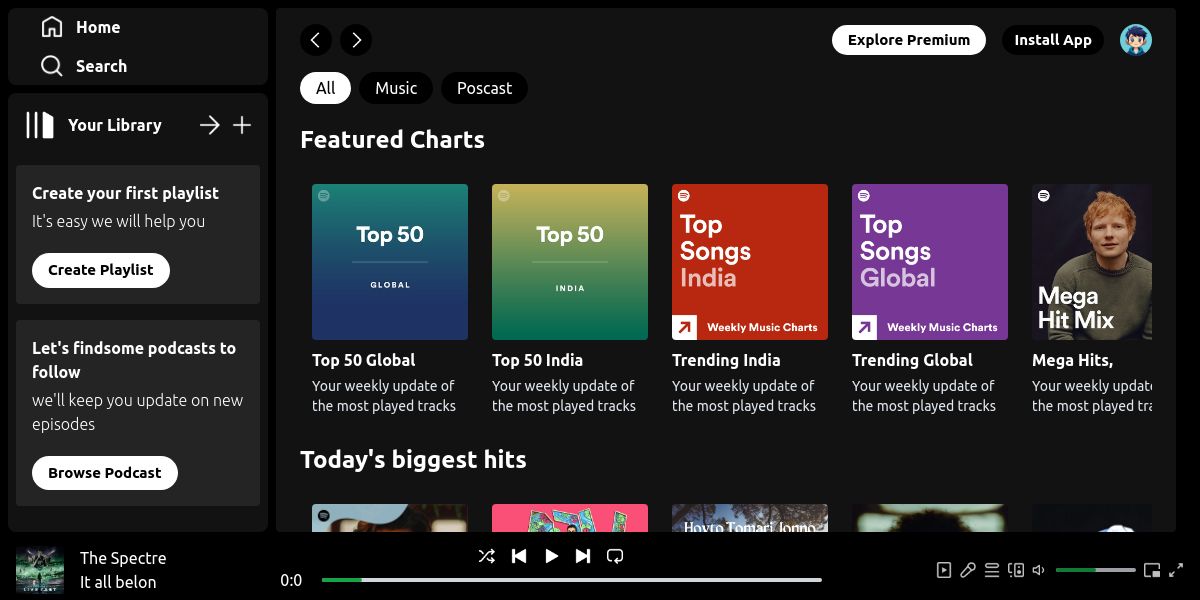This screenshot has width=1200, height=600.
Task: Click Let's findsome podcasts to follow
Action: 134,360
